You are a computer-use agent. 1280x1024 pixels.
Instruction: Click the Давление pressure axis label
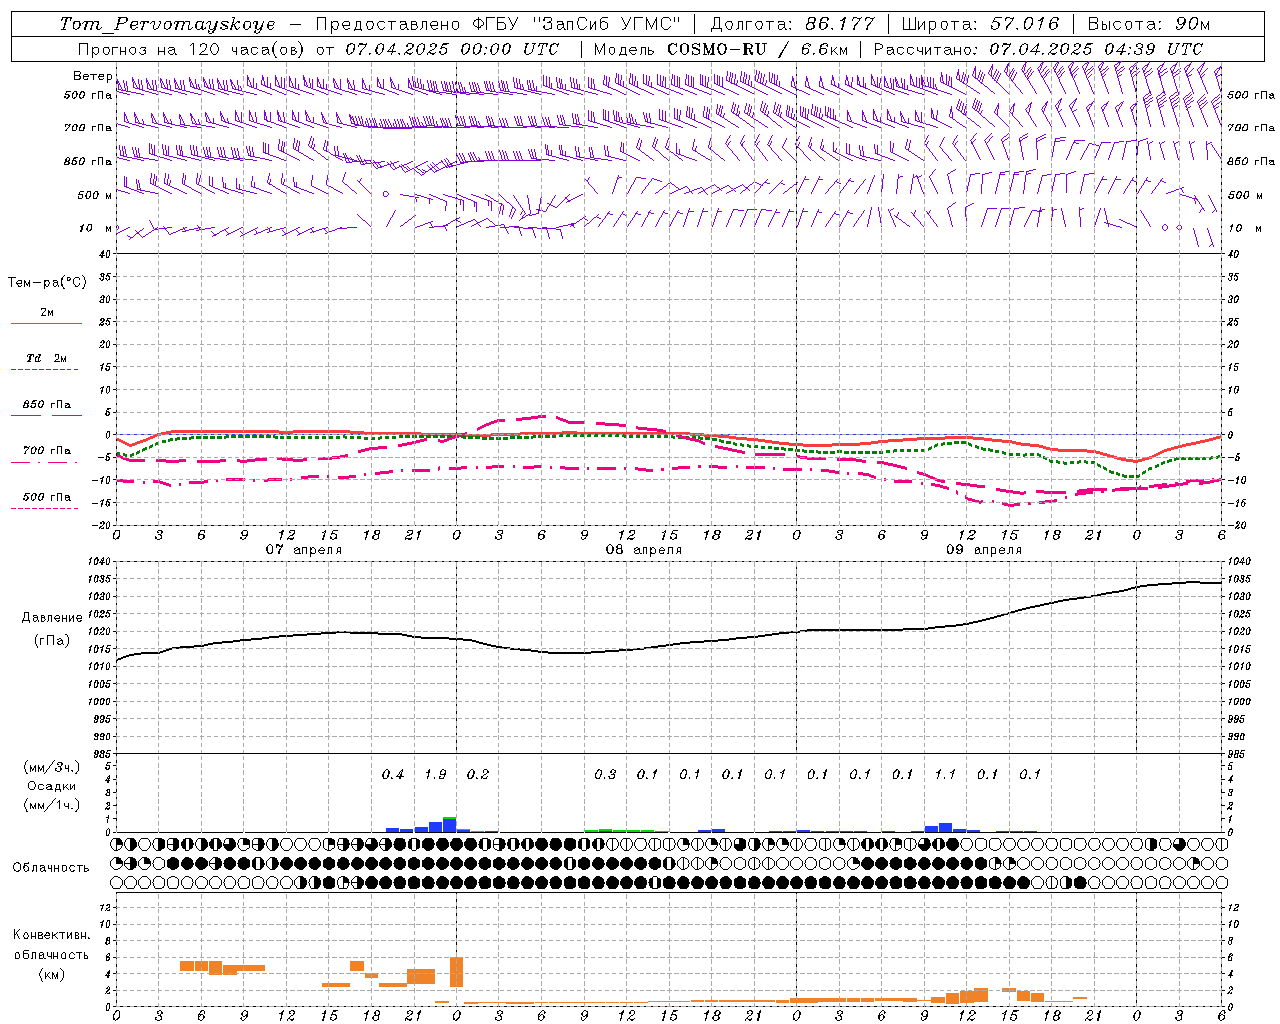point(52,618)
